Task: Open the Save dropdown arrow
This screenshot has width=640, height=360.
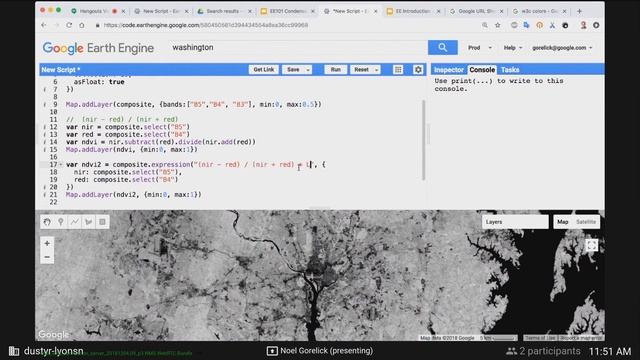Action: pos(308,70)
